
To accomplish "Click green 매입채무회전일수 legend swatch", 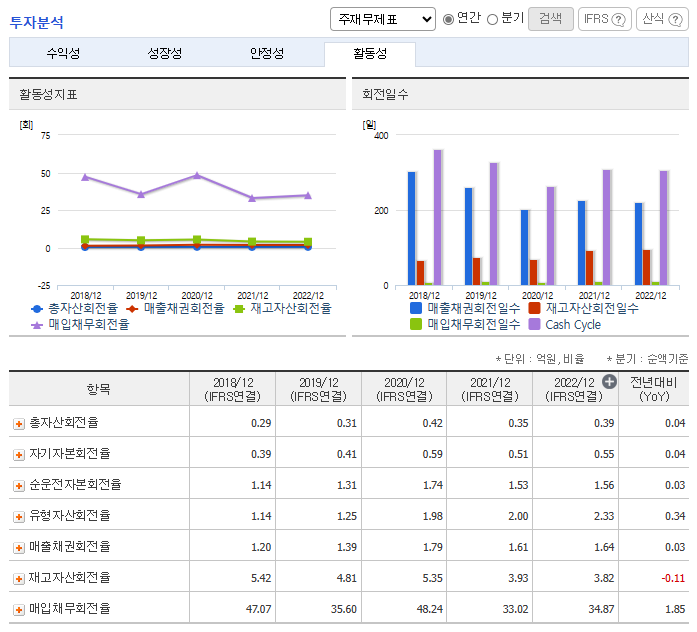I will [x=416, y=324].
